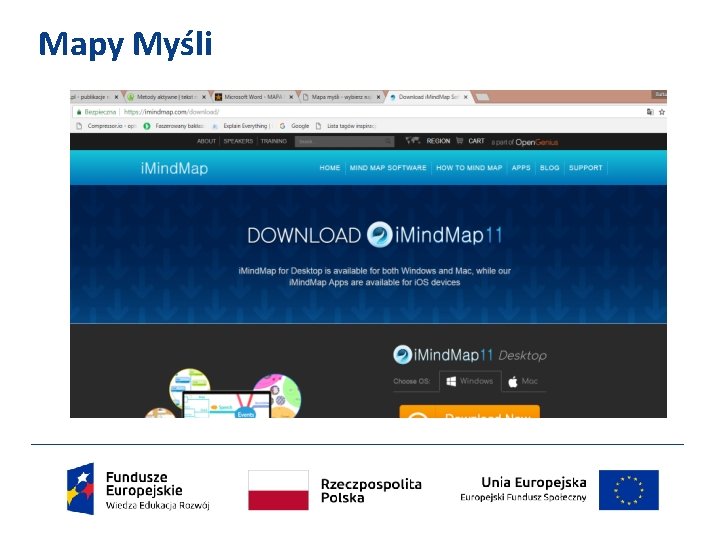This screenshot has width=720, height=540.
Task: Click the Polish flag image
Action: click(278, 490)
